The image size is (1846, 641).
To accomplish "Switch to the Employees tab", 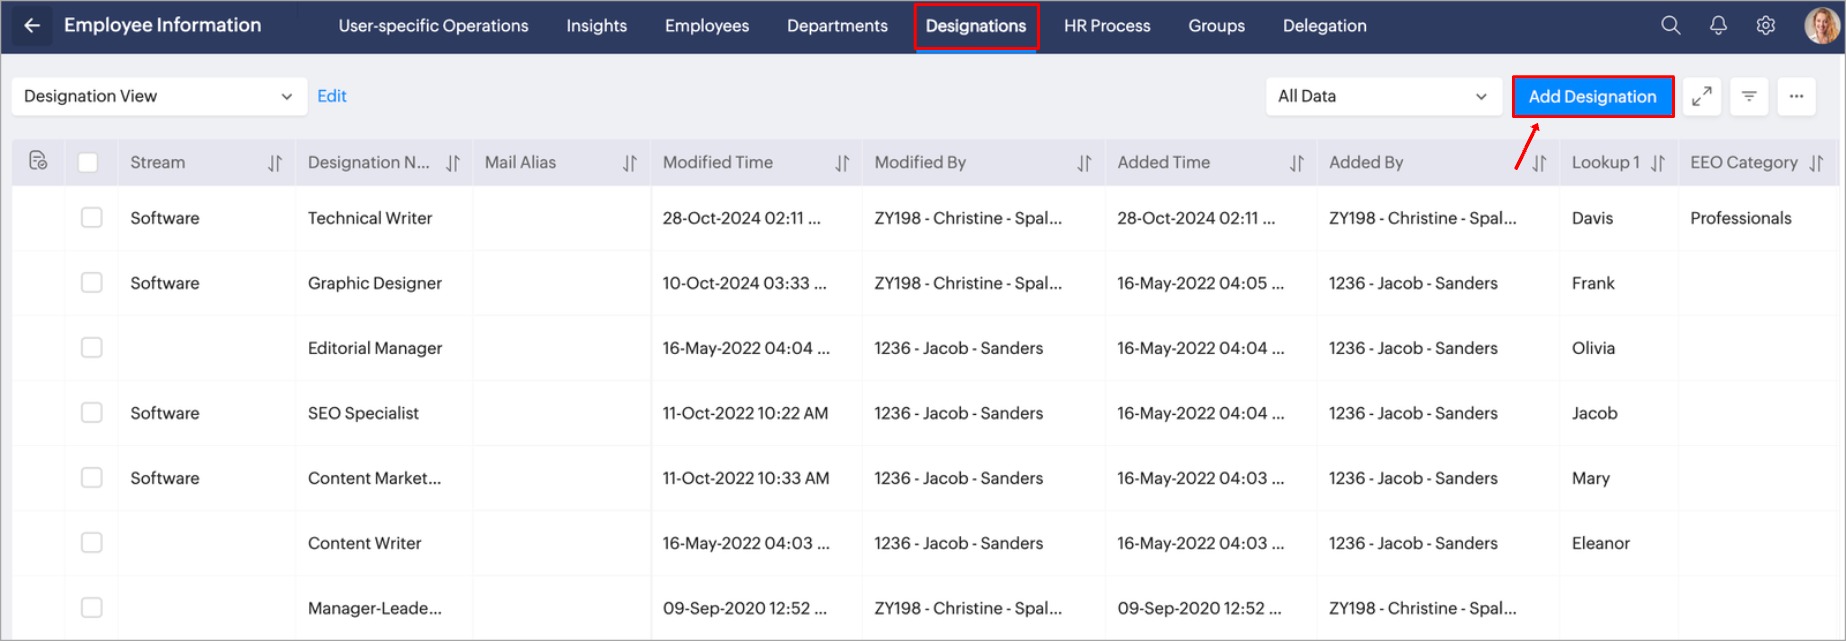I will tap(707, 26).
